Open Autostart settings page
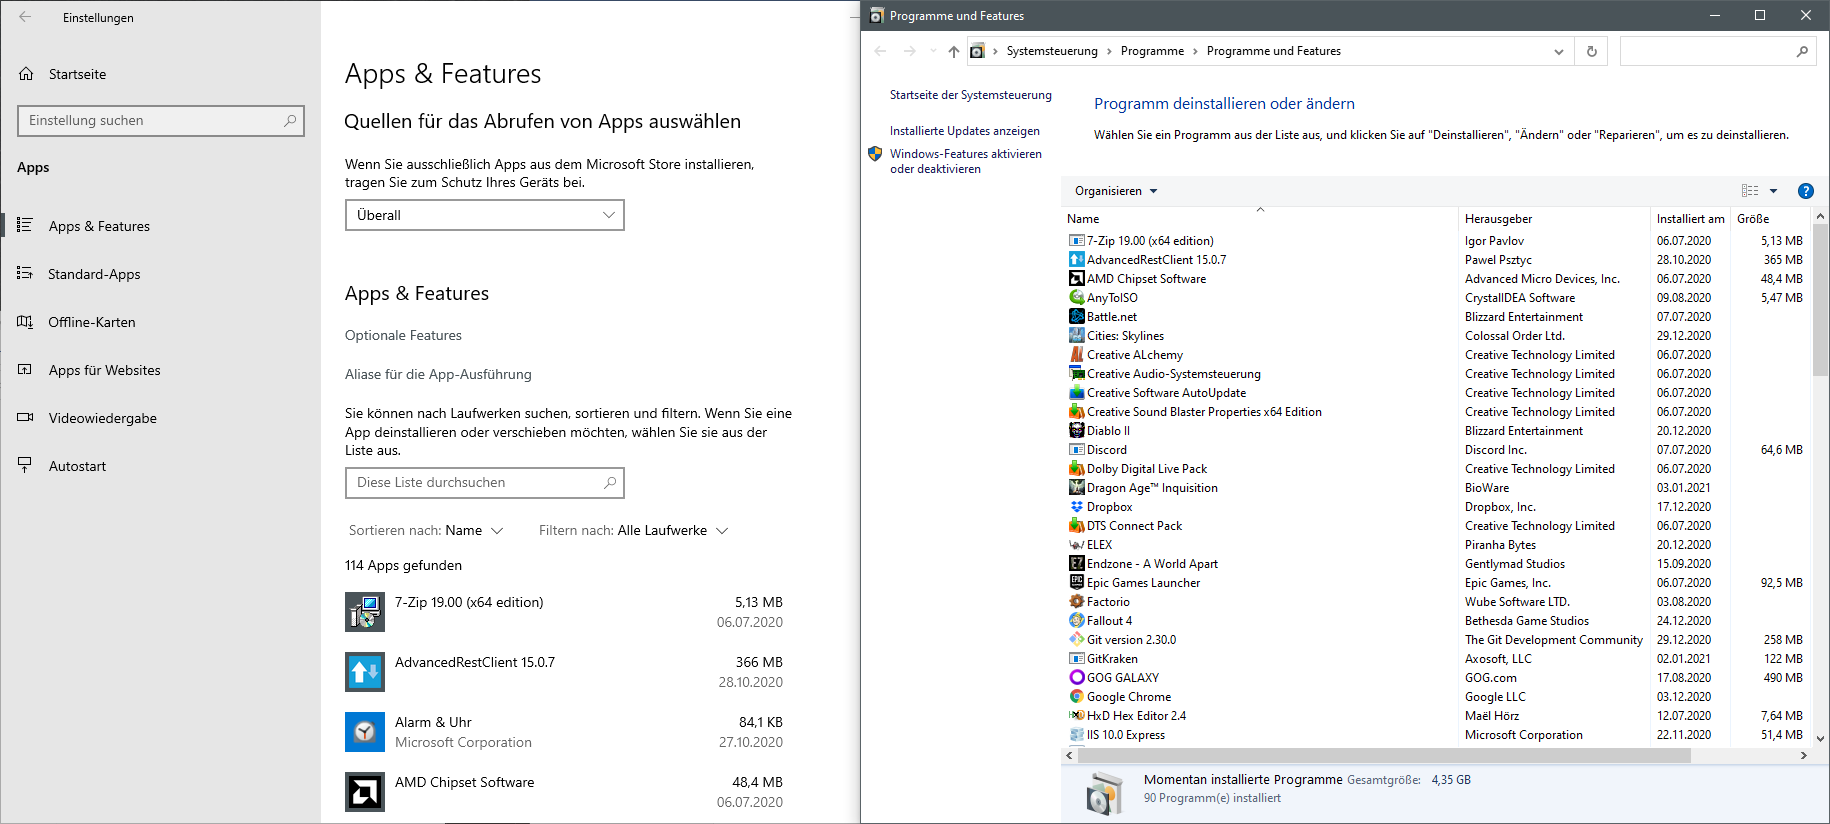 pyautogui.click(x=77, y=466)
